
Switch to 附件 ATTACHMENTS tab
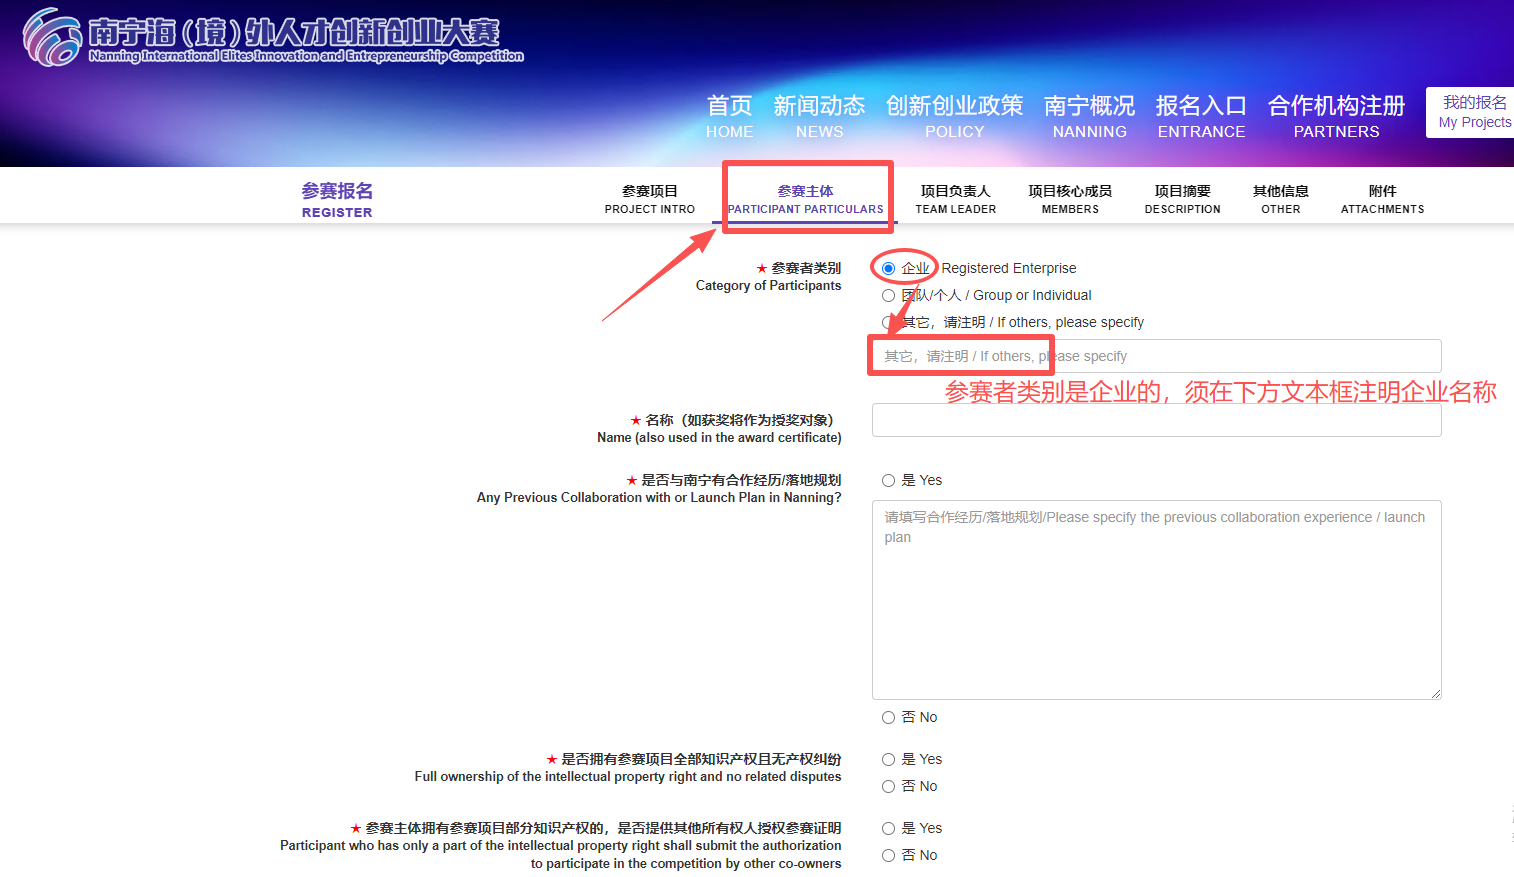tap(1382, 199)
